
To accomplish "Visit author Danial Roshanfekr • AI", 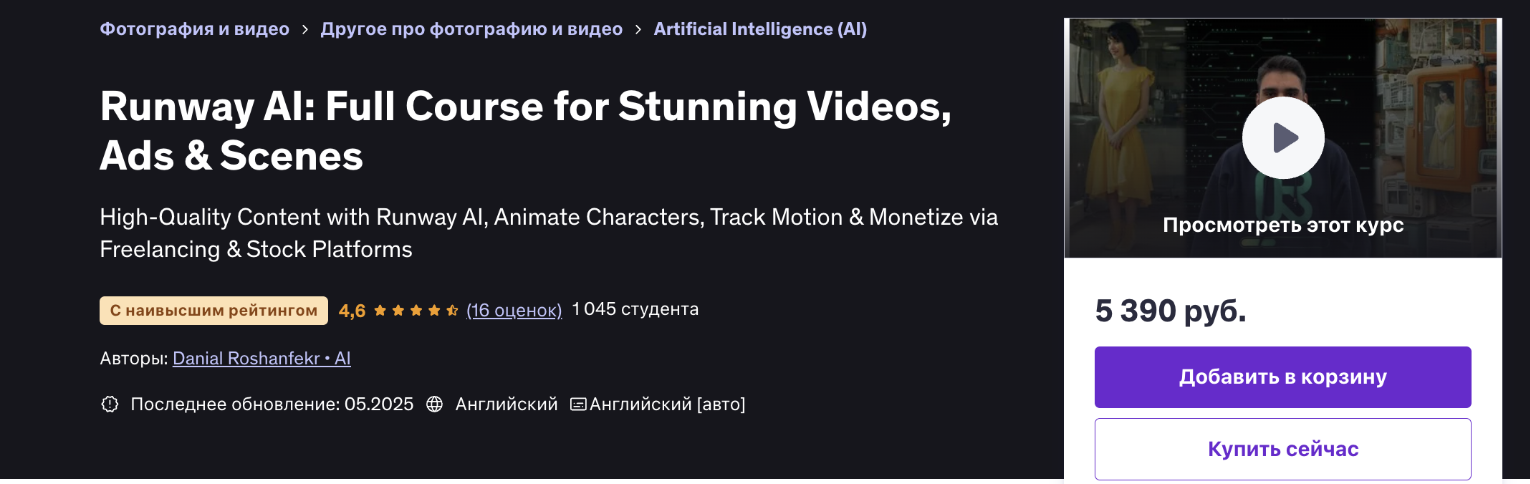I will [x=262, y=358].
